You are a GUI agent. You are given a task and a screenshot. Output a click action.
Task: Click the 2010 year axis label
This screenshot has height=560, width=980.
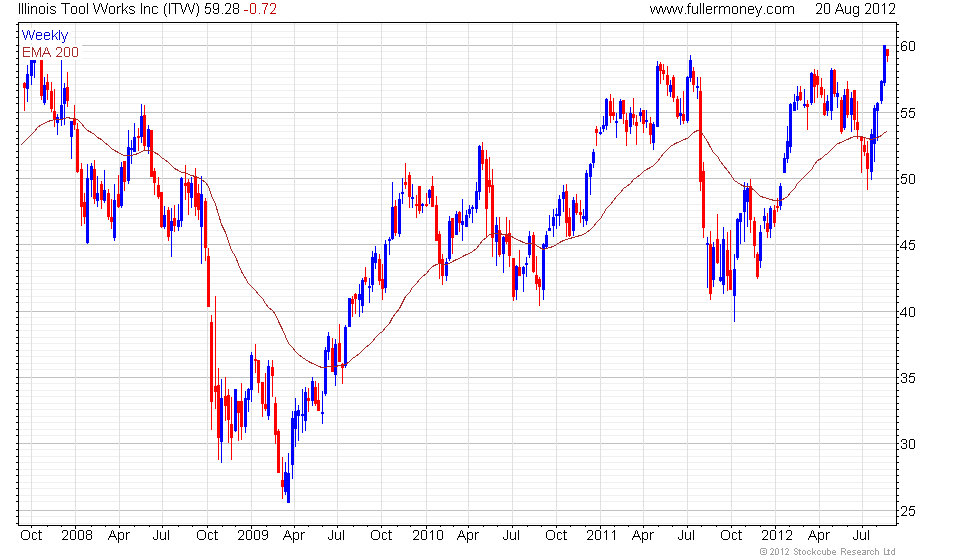pos(428,536)
